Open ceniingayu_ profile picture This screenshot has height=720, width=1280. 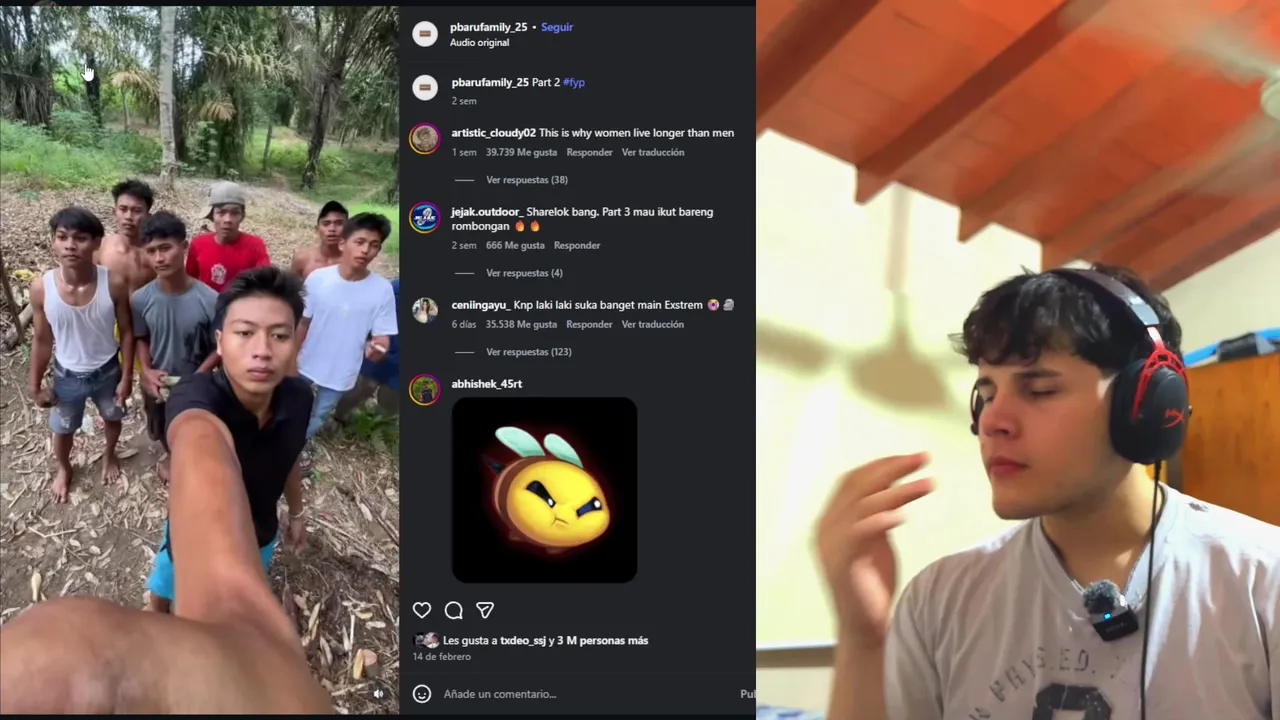(x=425, y=310)
